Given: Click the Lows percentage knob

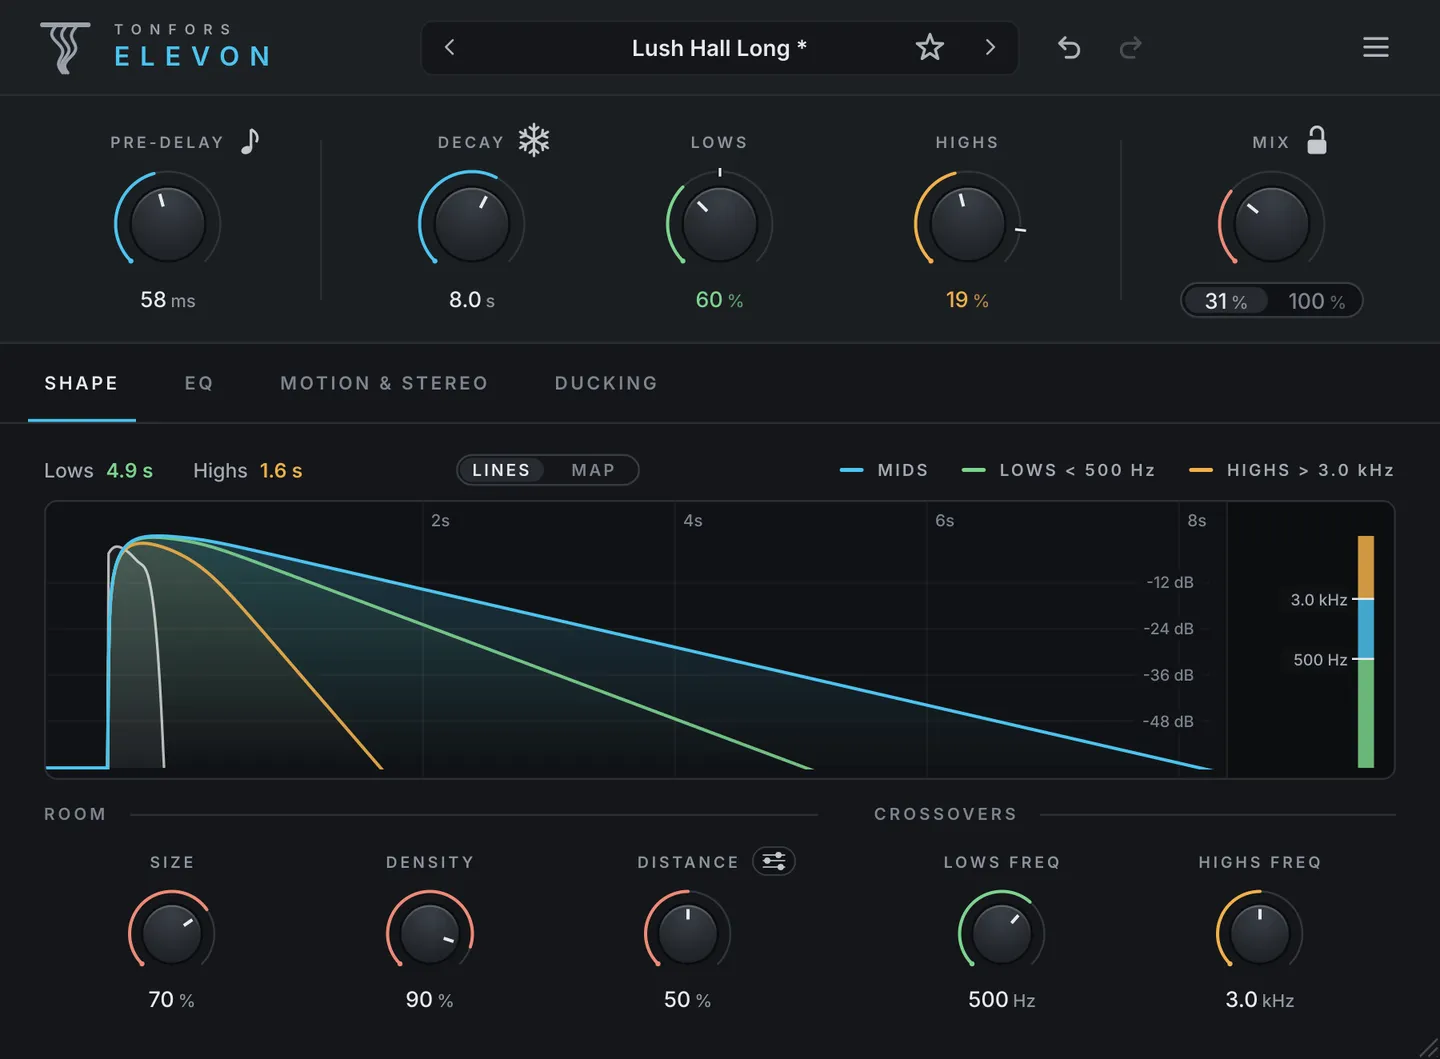Looking at the screenshot, I should coord(719,223).
